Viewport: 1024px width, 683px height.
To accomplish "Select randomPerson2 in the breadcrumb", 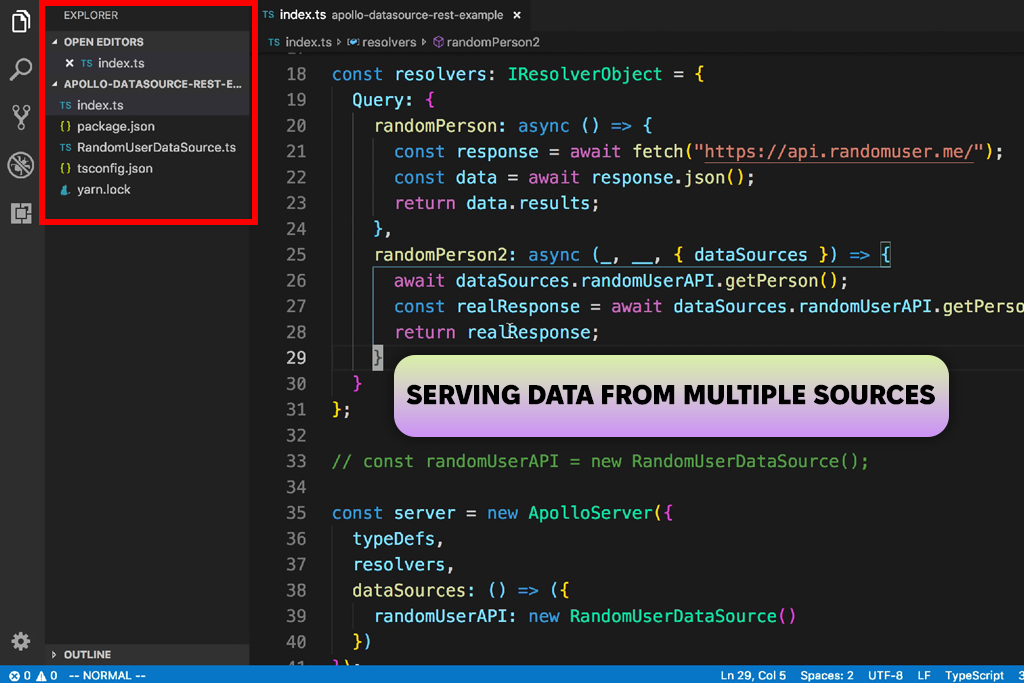I will tap(492, 42).
